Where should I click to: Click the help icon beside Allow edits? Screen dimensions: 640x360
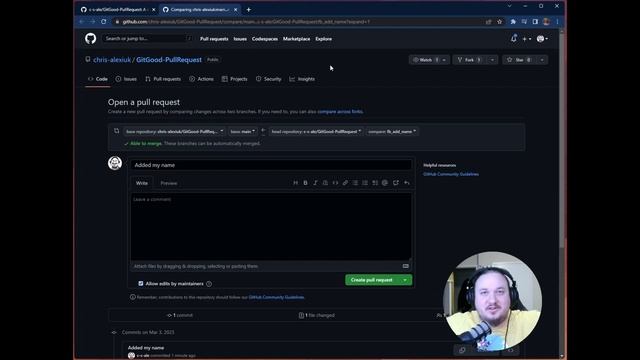tap(209, 284)
